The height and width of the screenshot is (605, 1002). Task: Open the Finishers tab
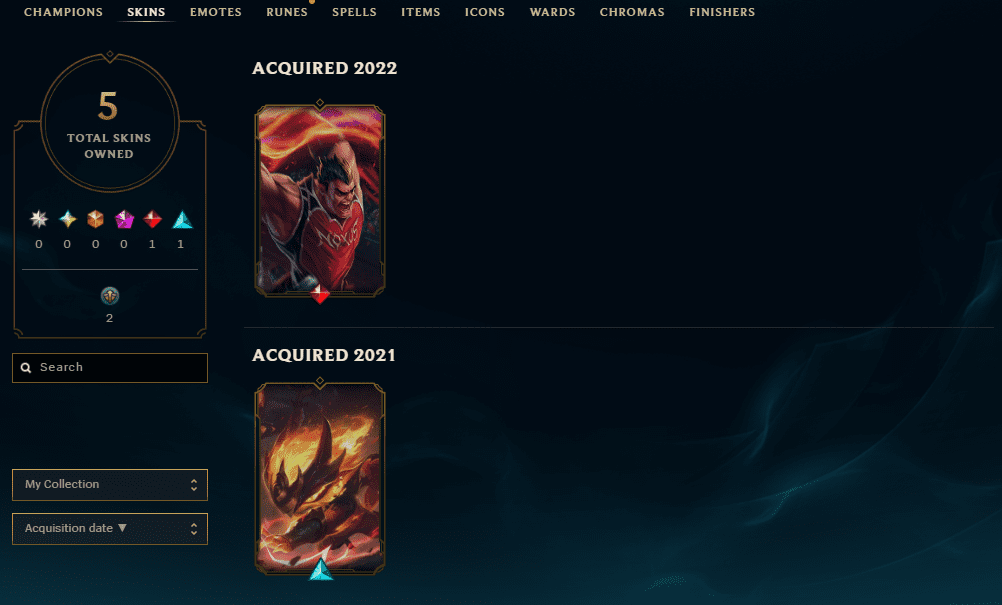722,12
